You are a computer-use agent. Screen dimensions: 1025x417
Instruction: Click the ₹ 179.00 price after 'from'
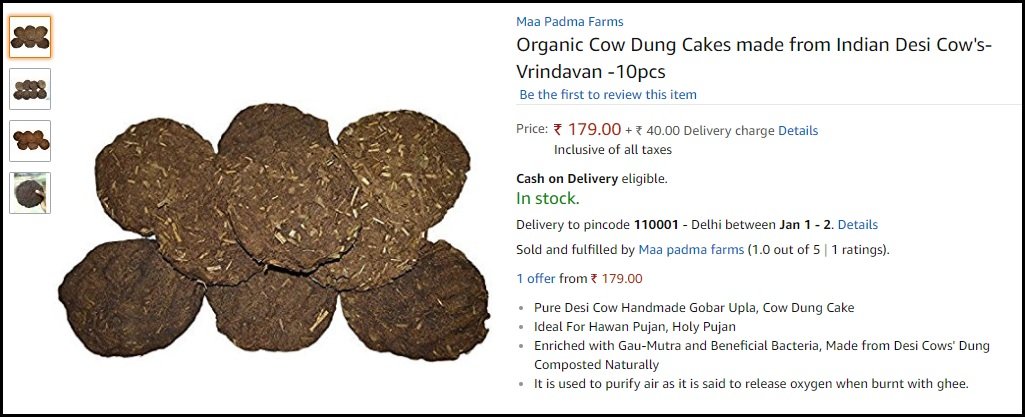click(x=616, y=278)
